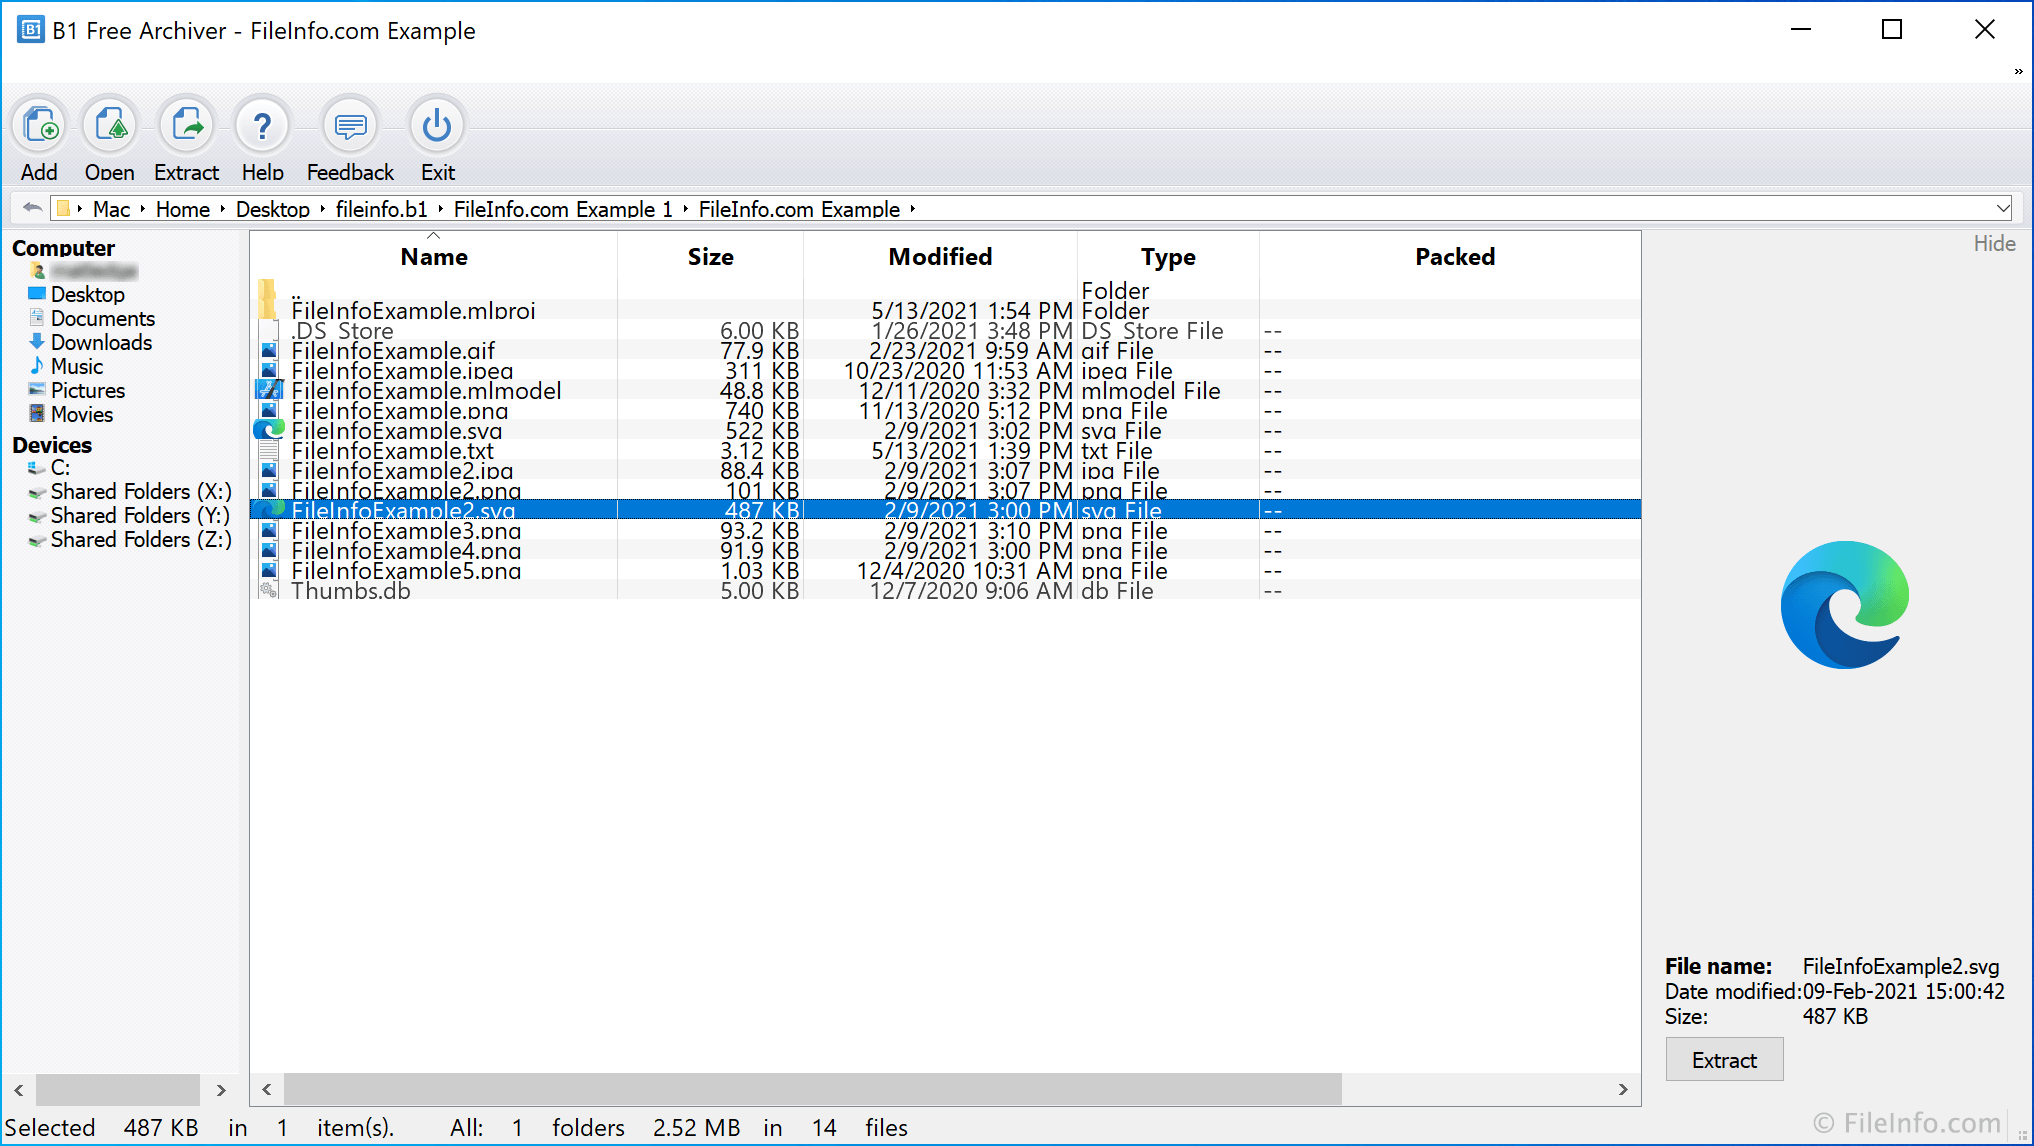This screenshot has height=1146, width=2034.
Task: Open Pictures in the sidebar
Action: [x=88, y=390]
